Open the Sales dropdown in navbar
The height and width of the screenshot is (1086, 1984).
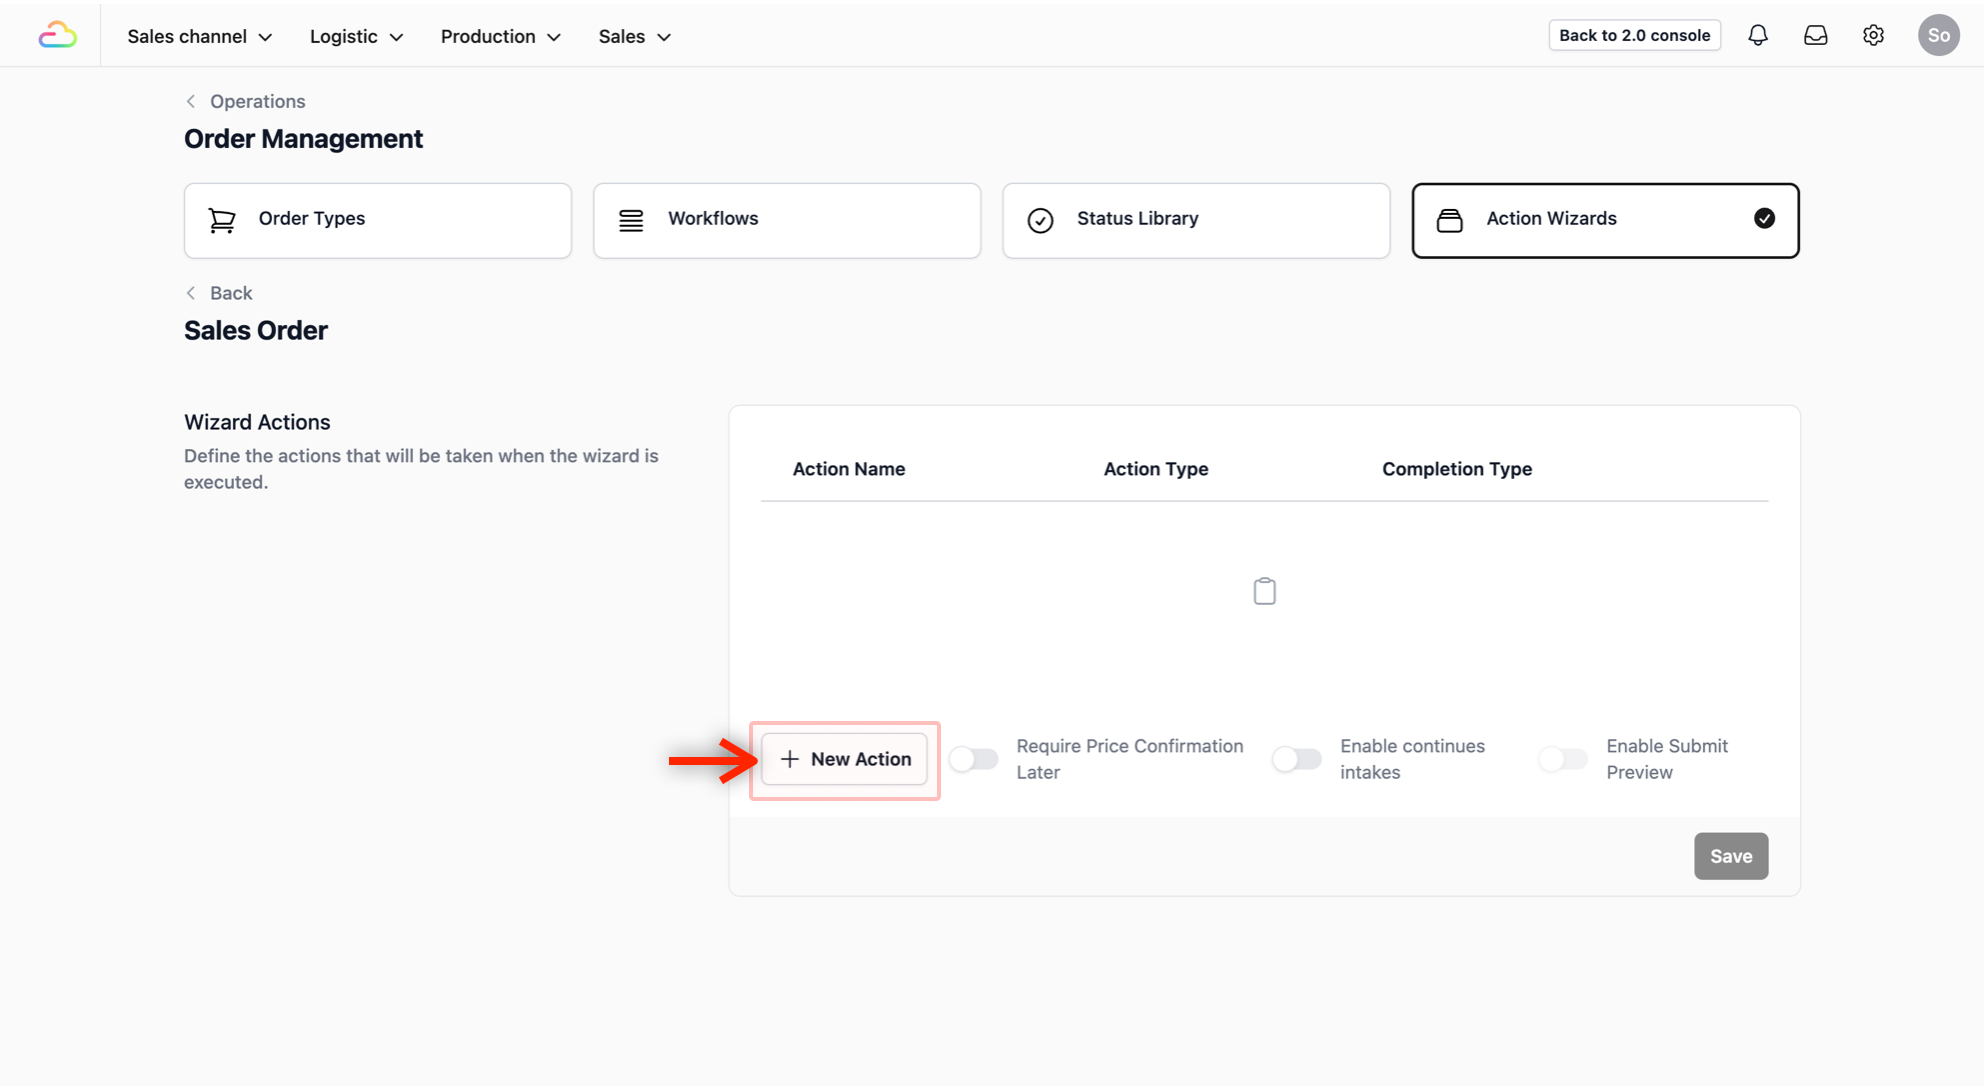[x=634, y=36]
